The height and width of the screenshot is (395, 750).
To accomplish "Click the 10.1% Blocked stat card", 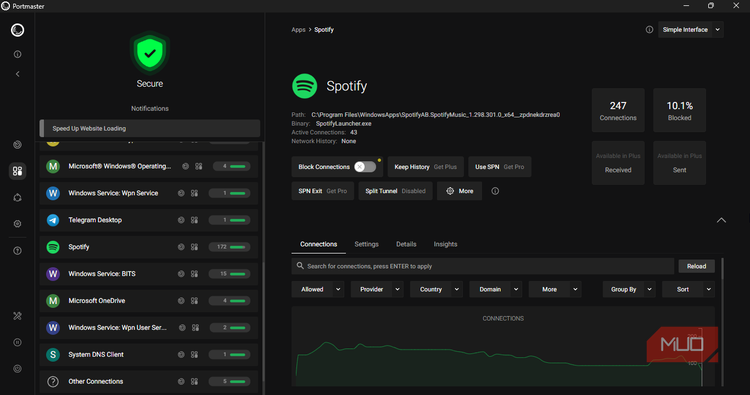I will tap(679, 110).
